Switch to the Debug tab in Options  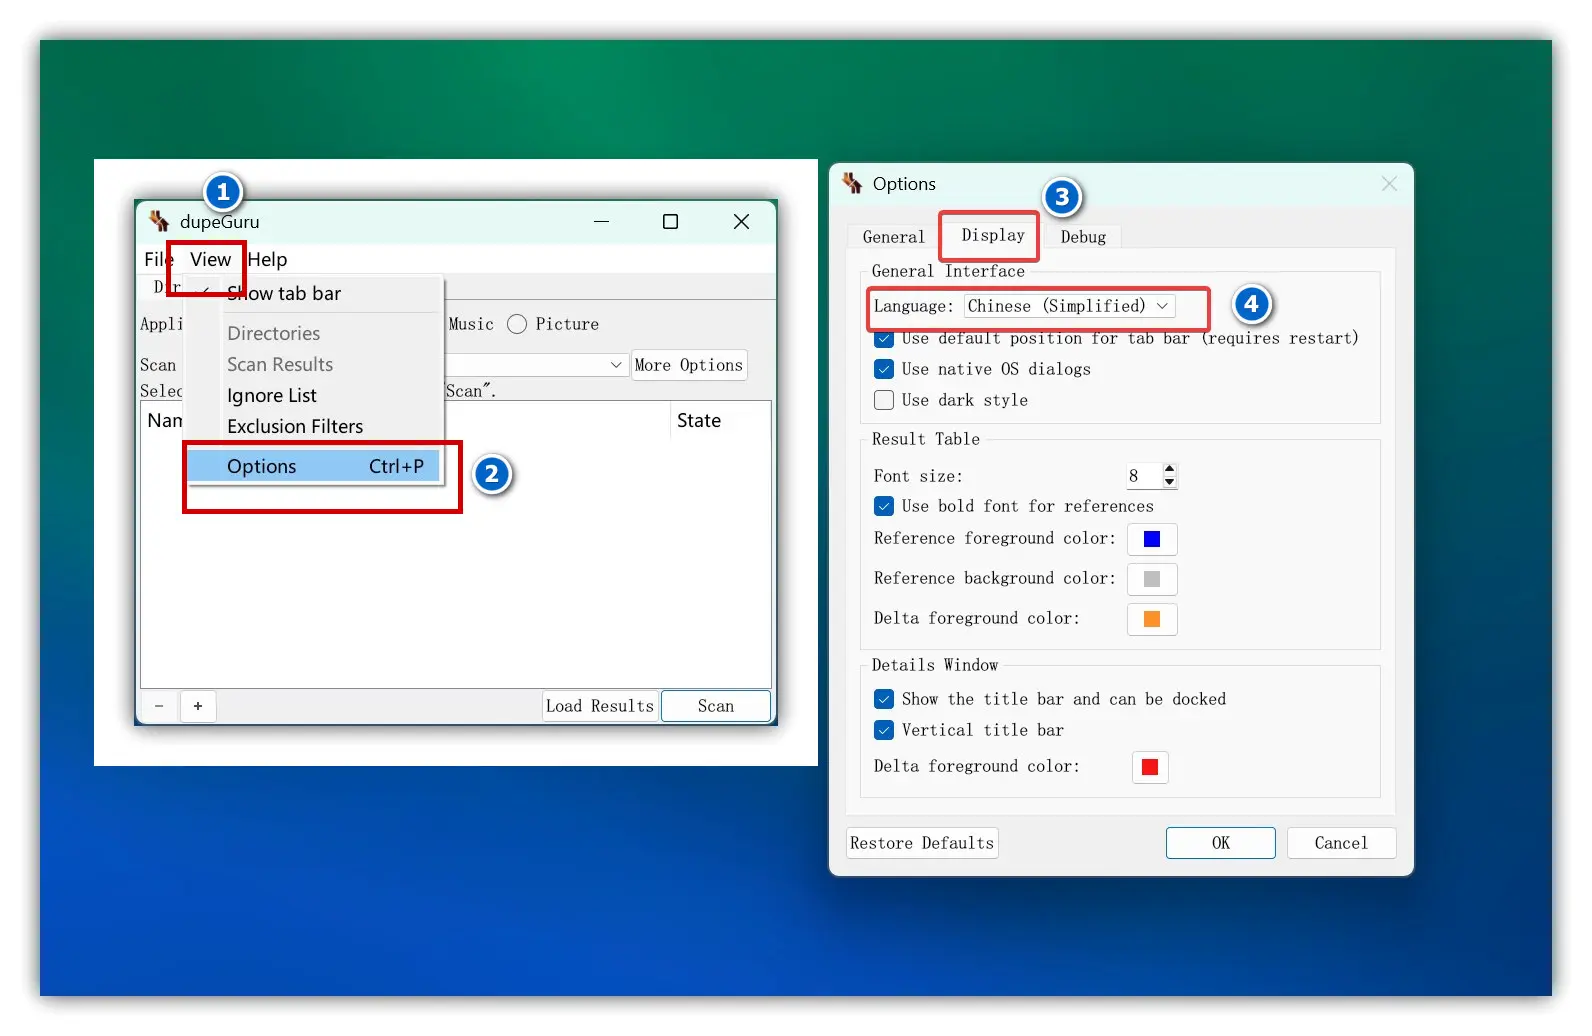(1083, 237)
